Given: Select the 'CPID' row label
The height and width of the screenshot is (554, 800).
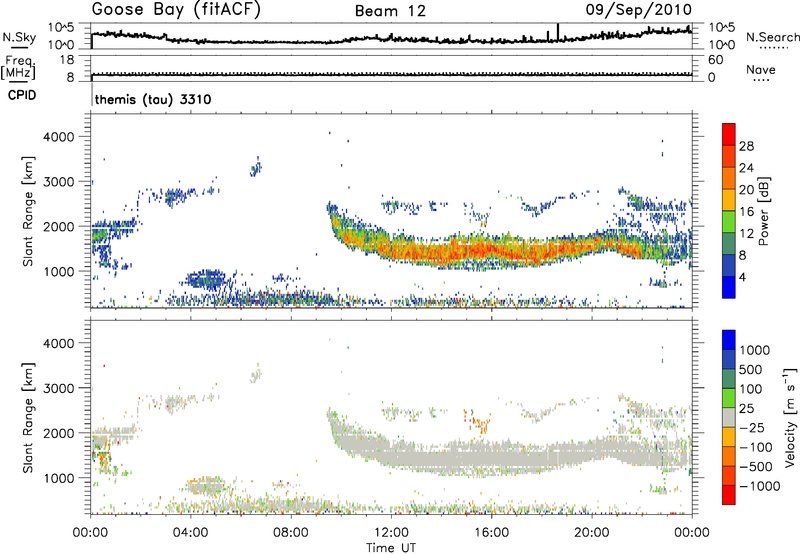Looking at the screenshot, I should (x=22, y=95).
